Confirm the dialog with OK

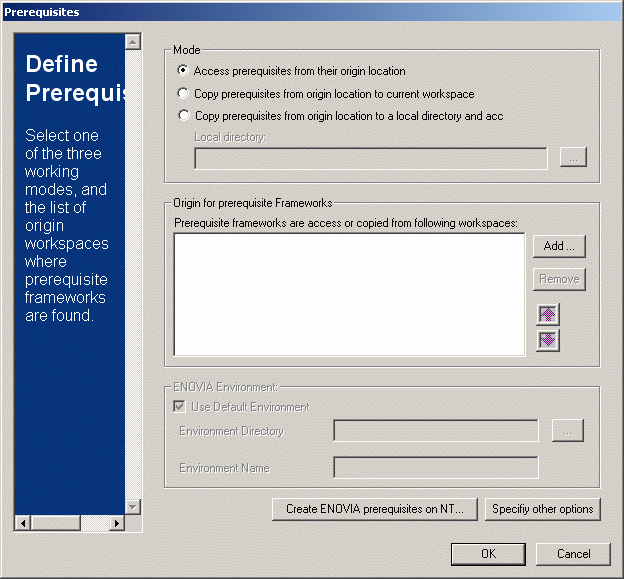click(488, 554)
